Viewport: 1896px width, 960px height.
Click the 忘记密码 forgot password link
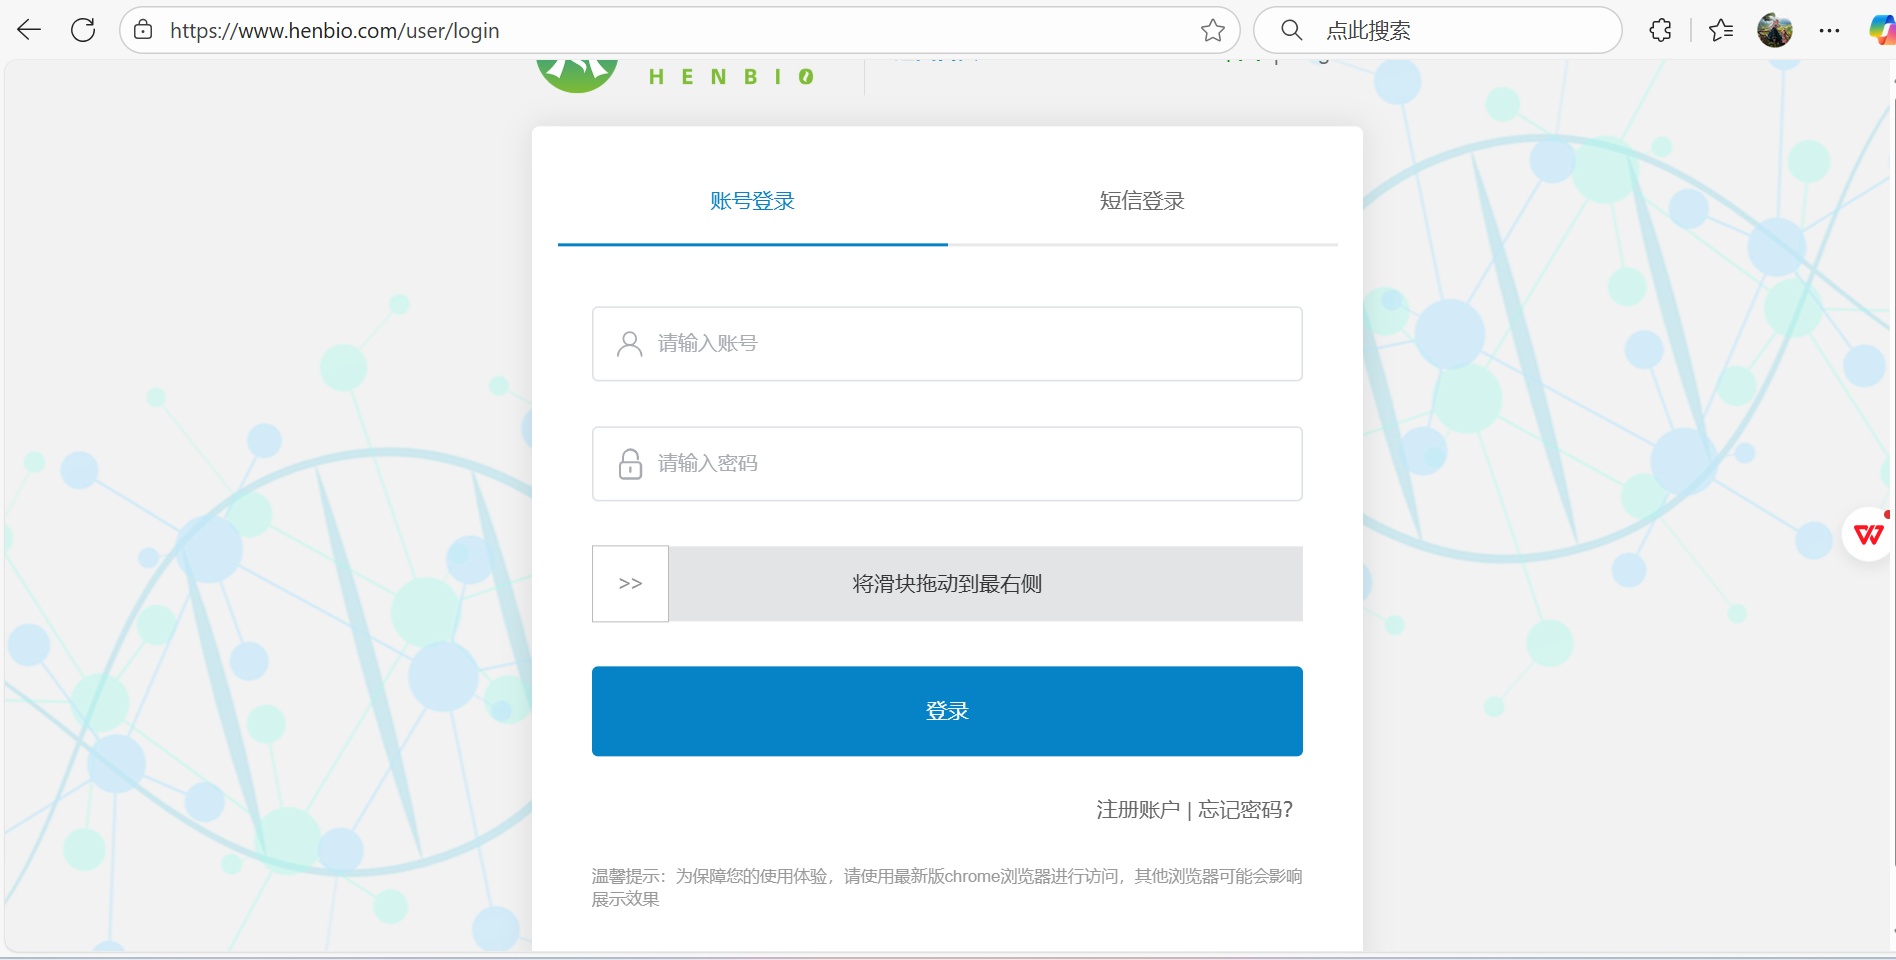tap(1244, 810)
